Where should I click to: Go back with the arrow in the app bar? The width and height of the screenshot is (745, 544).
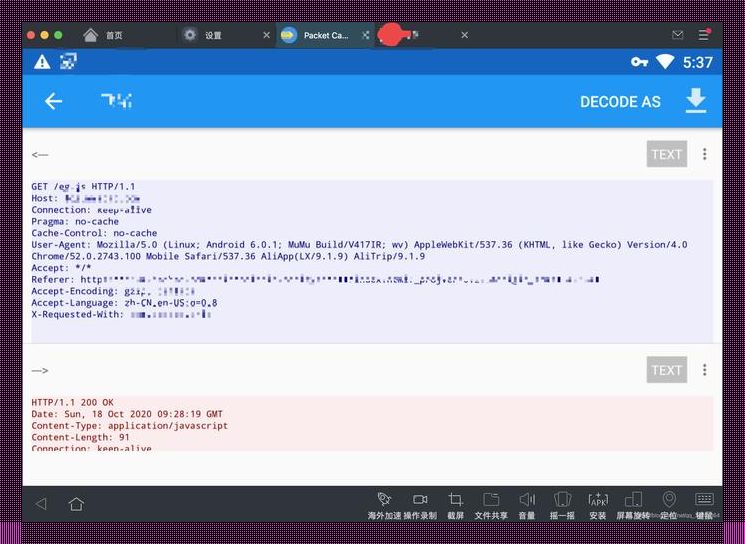(x=53, y=101)
